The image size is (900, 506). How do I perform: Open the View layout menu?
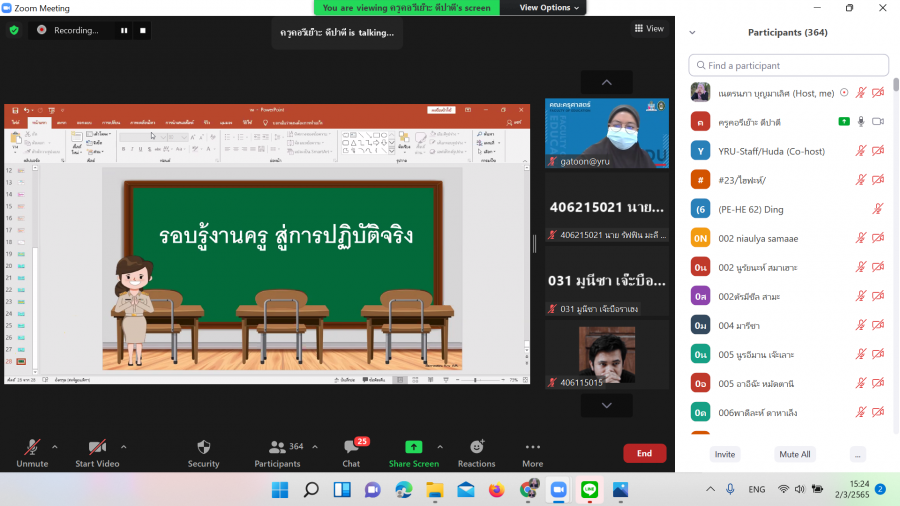click(649, 29)
